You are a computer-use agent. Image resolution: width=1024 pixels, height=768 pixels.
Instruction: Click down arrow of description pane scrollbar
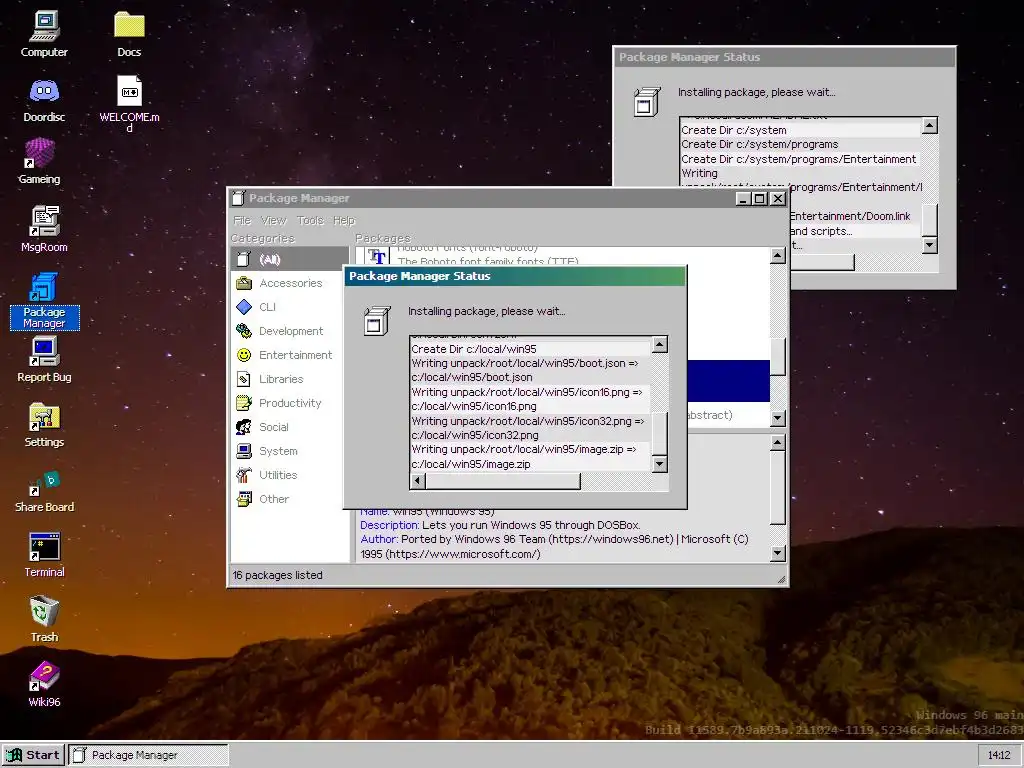point(777,554)
